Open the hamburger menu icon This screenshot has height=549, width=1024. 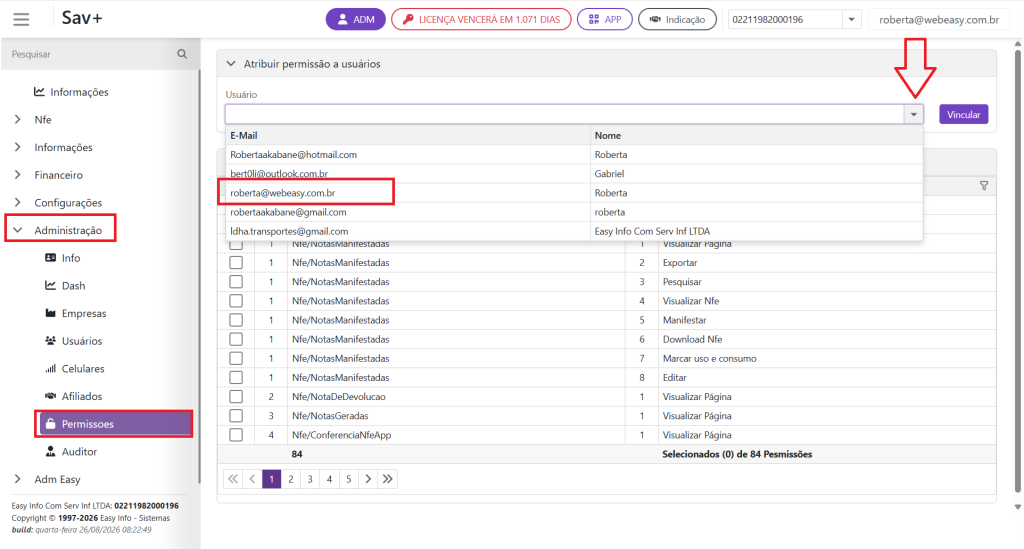(22, 20)
